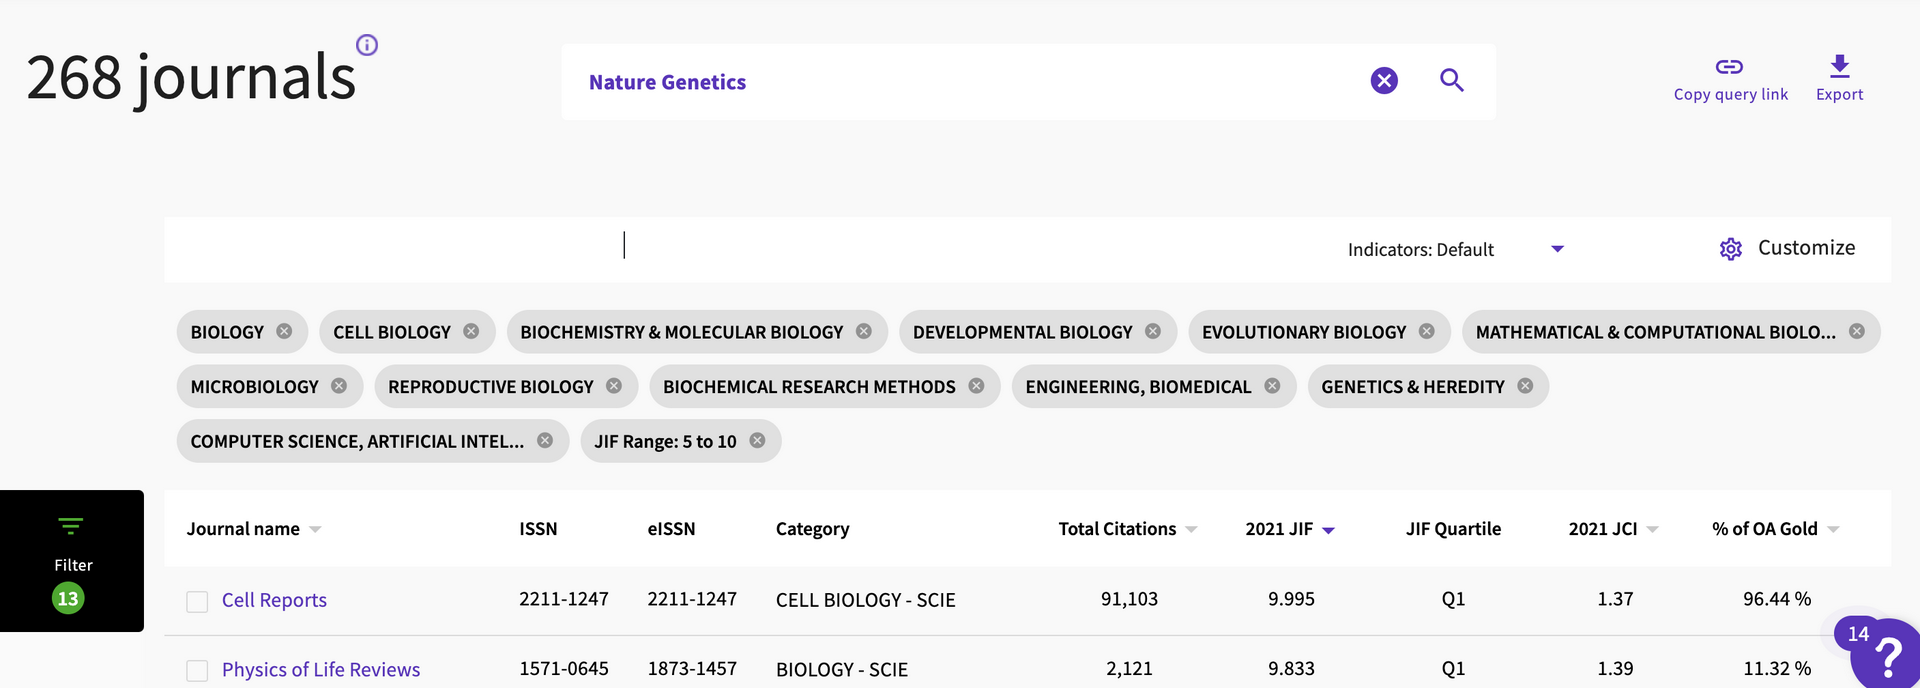
Task: Click the eISSN column header
Action: [x=671, y=529]
